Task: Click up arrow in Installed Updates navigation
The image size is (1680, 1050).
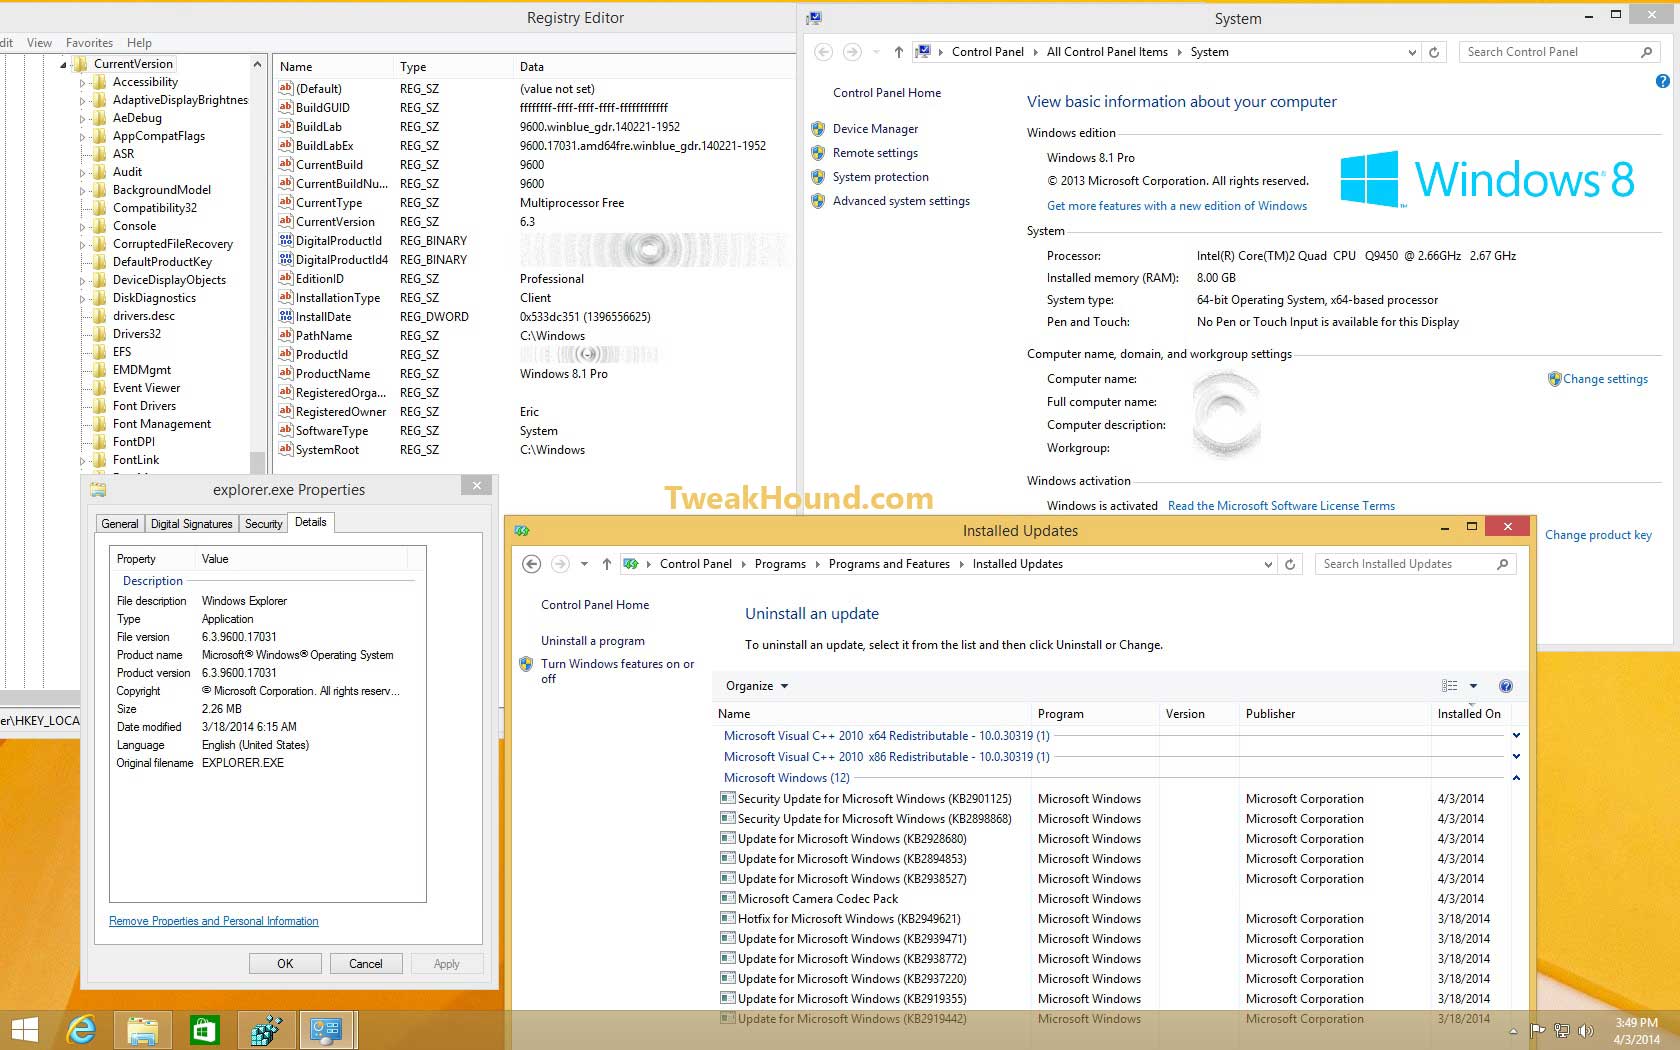Action: [606, 564]
